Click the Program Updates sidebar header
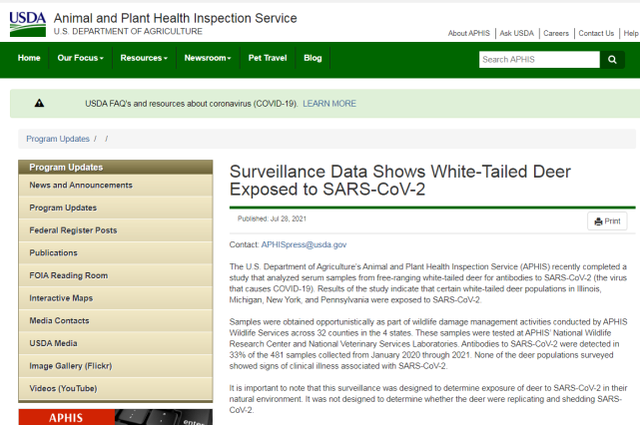The width and height of the screenshot is (640, 425). coord(116,167)
